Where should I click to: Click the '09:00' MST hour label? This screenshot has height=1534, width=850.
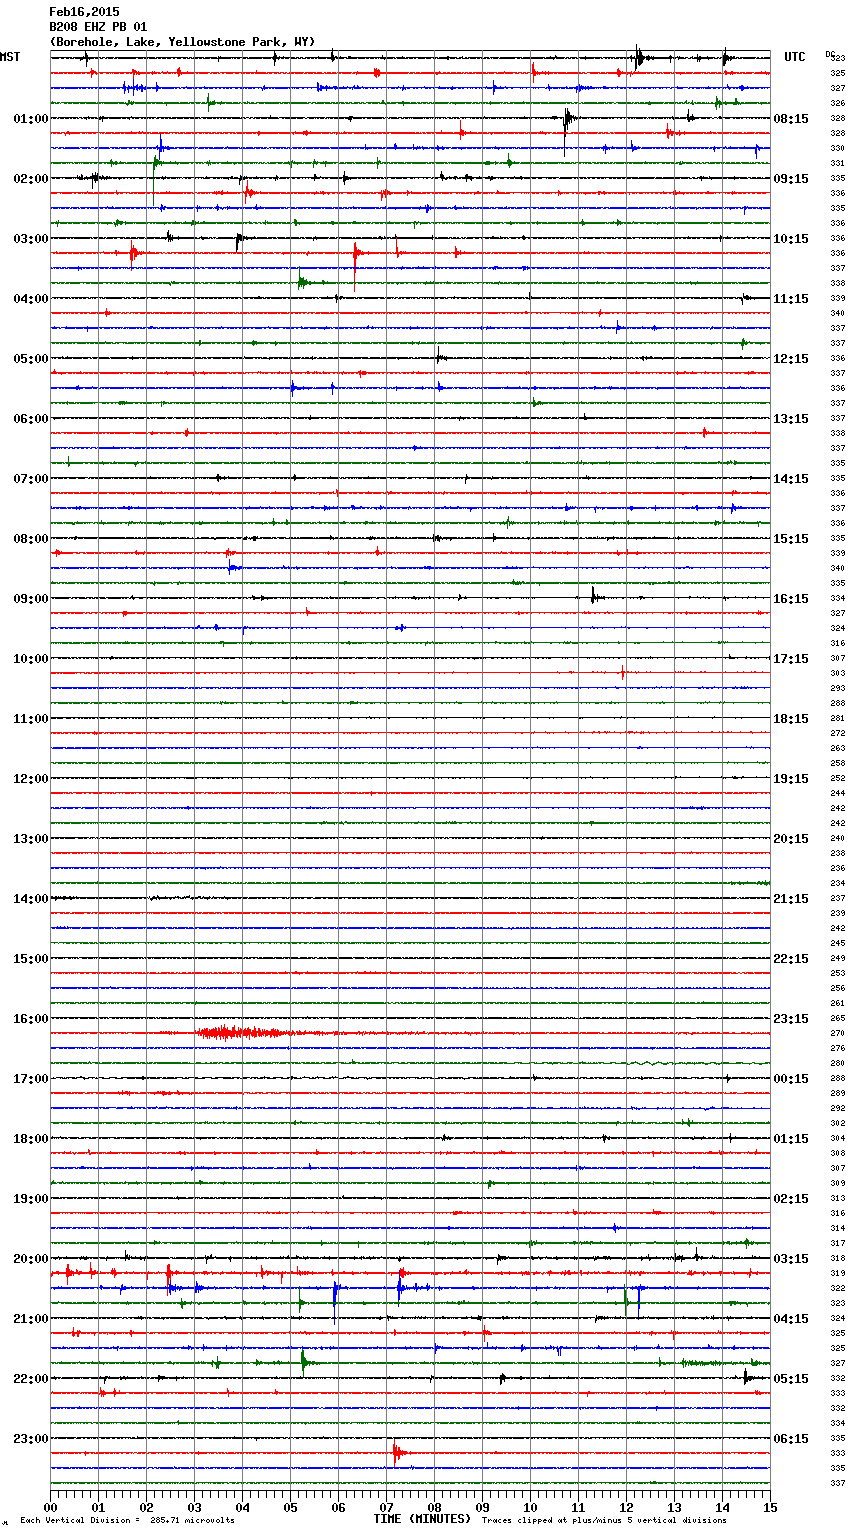coord(31,599)
